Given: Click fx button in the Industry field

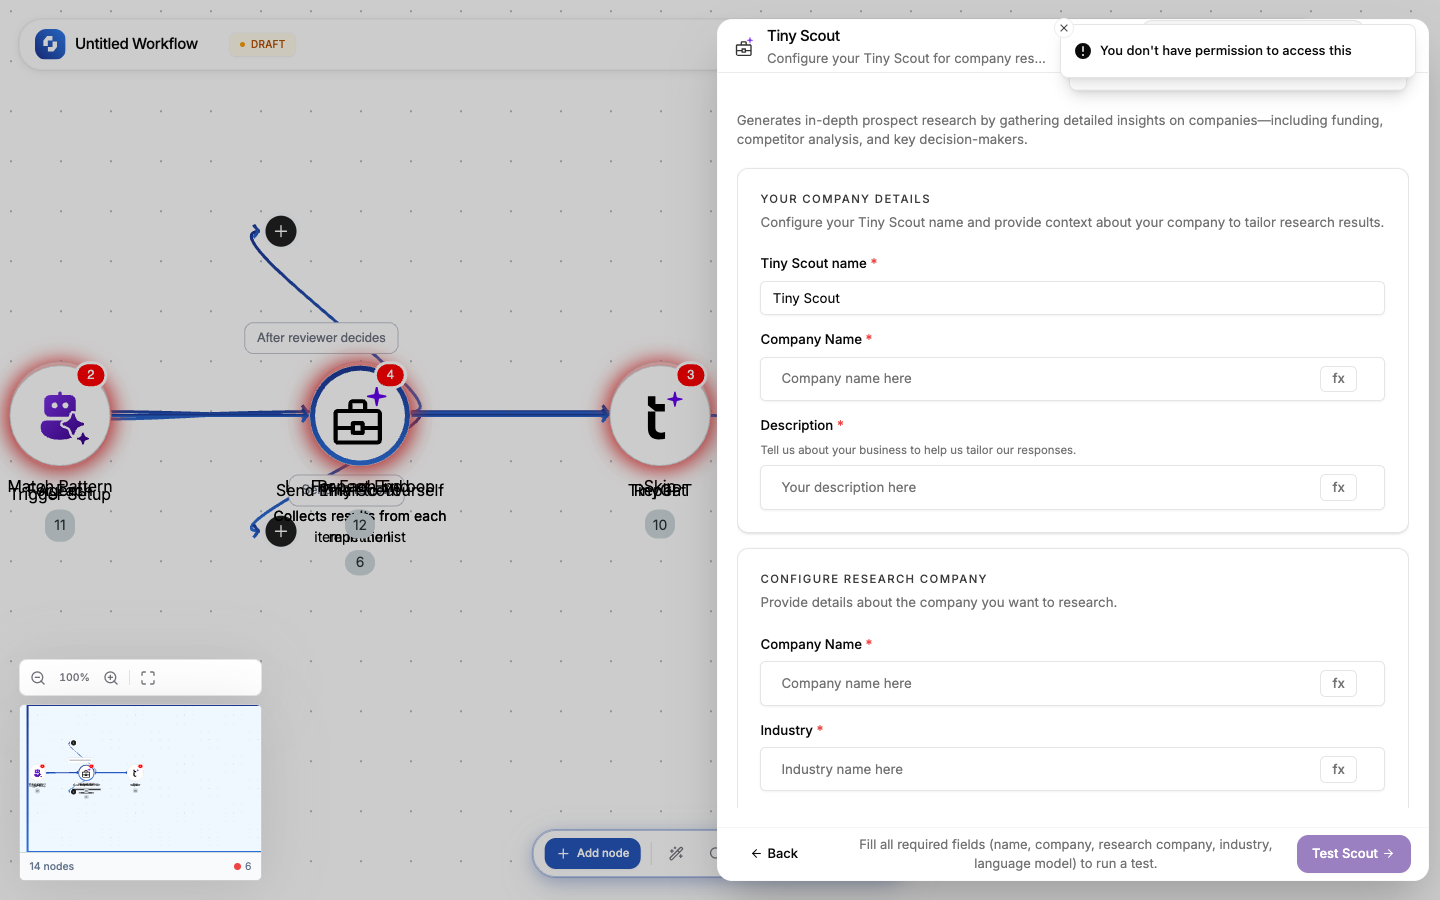Looking at the screenshot, I should [x=1338, y=770].
